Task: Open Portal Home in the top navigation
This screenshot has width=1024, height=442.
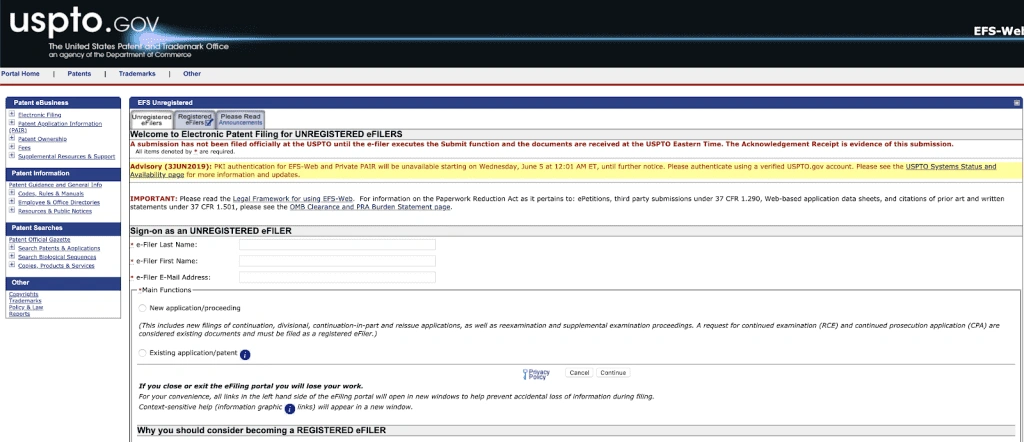Action: click(x=20, y=74)
